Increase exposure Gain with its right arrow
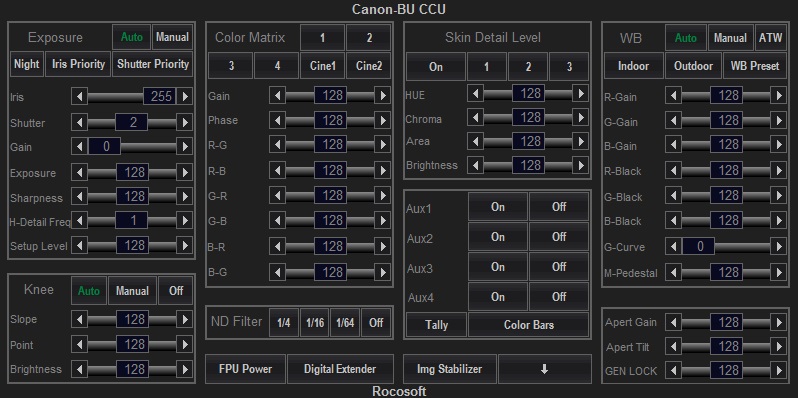This screenshot has height=398, width=798. [185, 147]
